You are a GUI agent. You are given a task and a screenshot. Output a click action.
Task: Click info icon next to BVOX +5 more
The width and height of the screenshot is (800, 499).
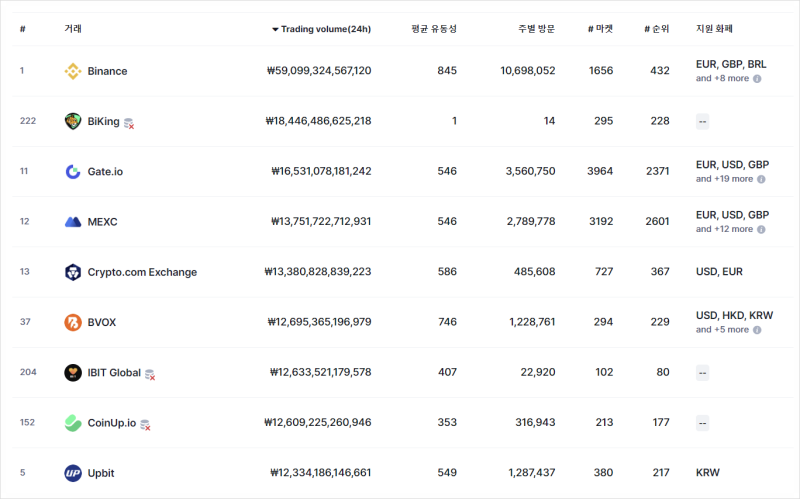coord(757,330)
